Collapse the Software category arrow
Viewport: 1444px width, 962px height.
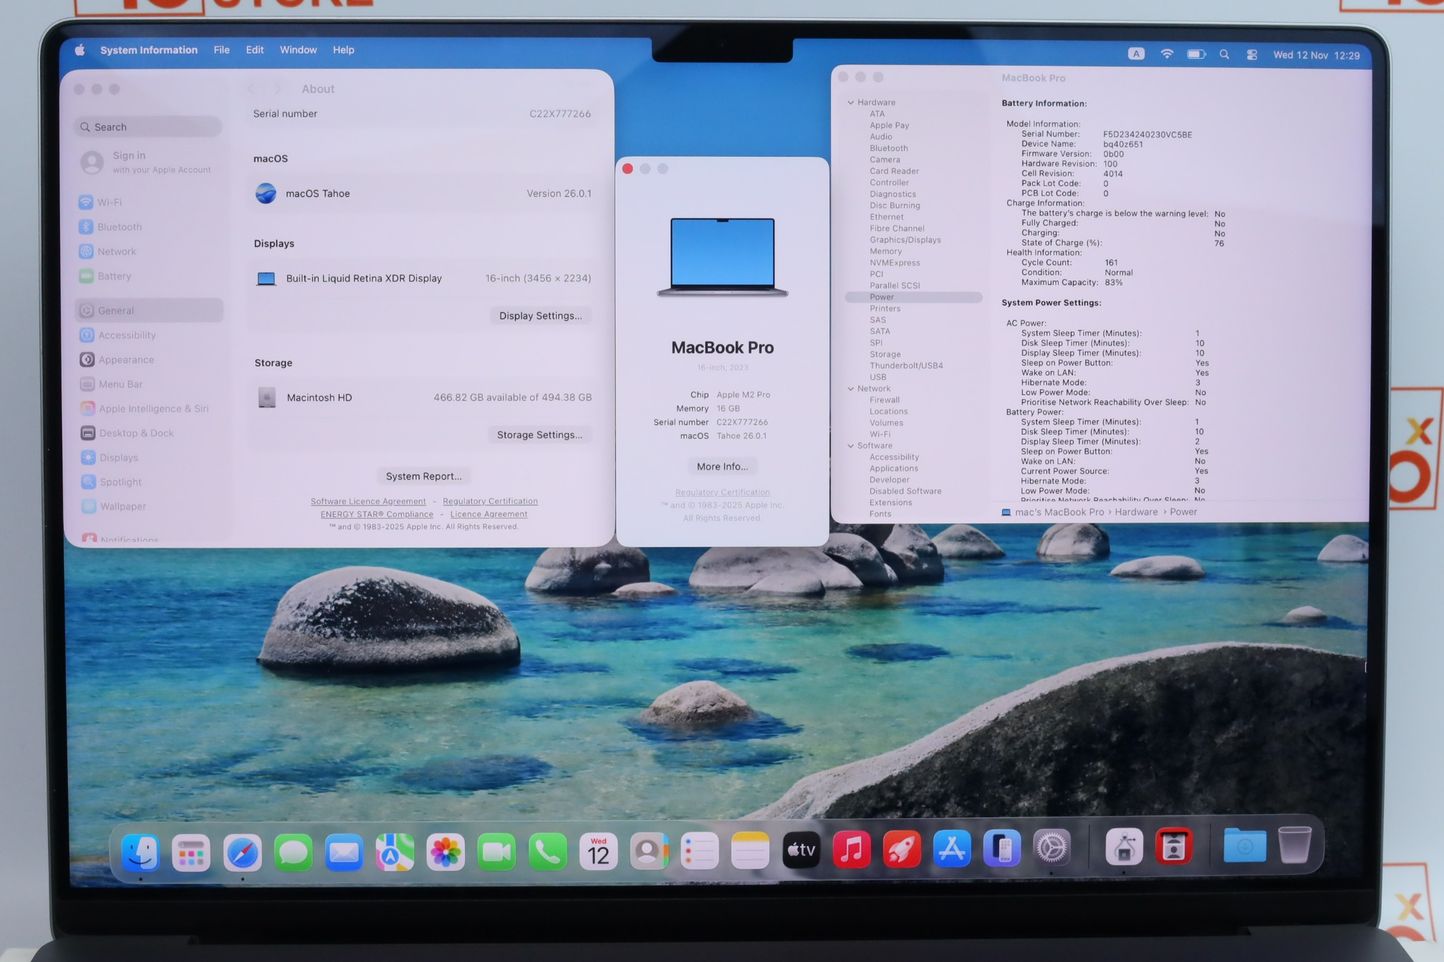tap(851, 446)
